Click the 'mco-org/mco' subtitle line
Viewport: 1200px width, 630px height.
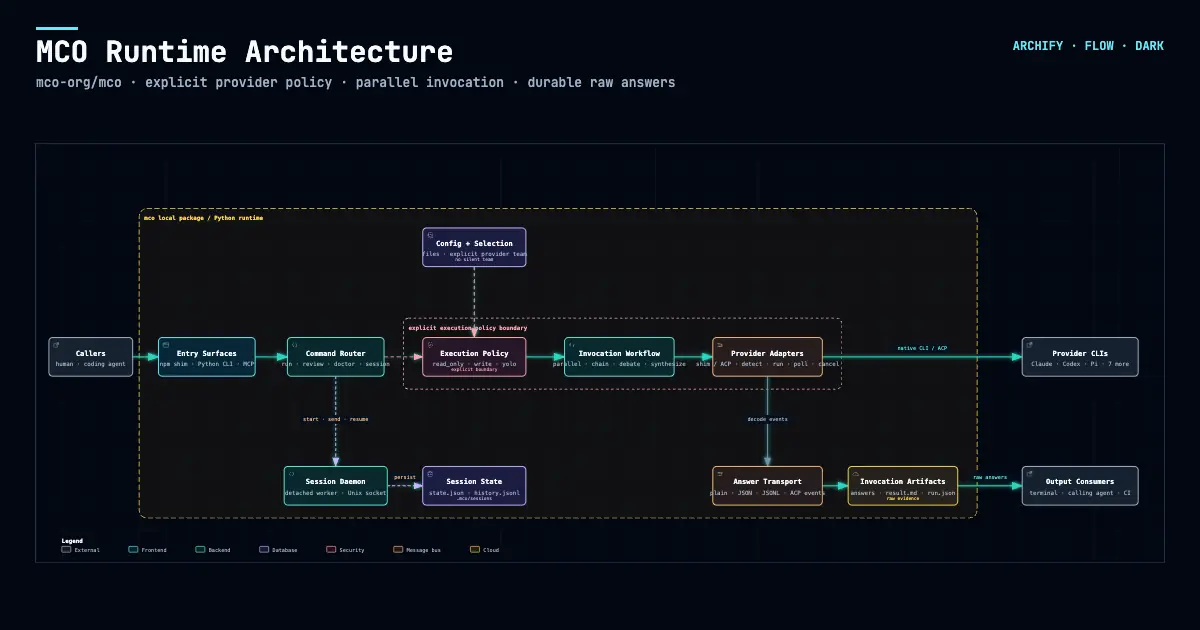[355, 82]
